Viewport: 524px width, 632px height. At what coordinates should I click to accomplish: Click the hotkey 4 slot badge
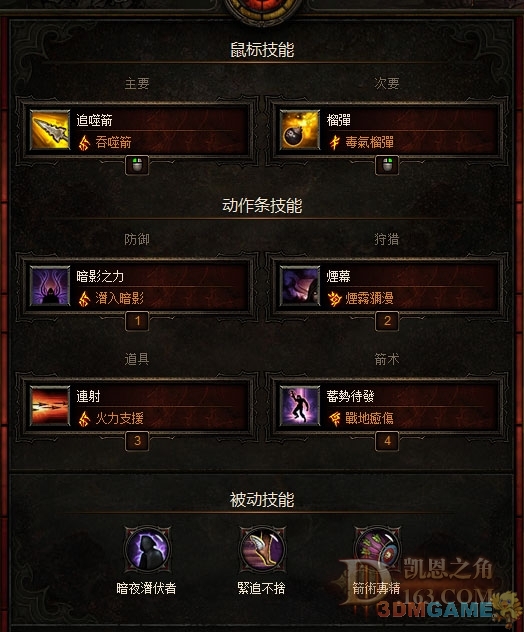[387, 441]
